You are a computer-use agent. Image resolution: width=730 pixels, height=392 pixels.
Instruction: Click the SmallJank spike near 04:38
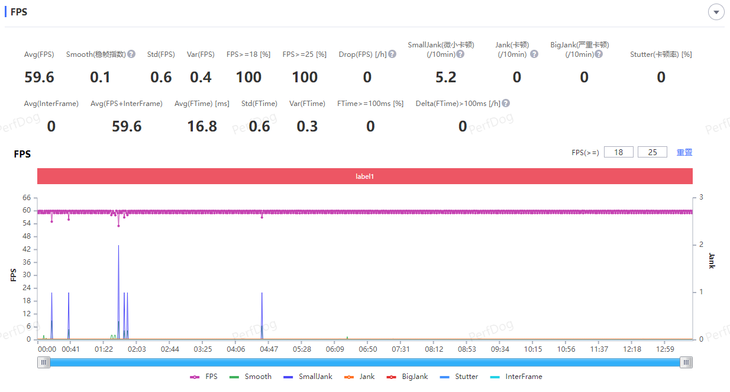click(262, 316)
